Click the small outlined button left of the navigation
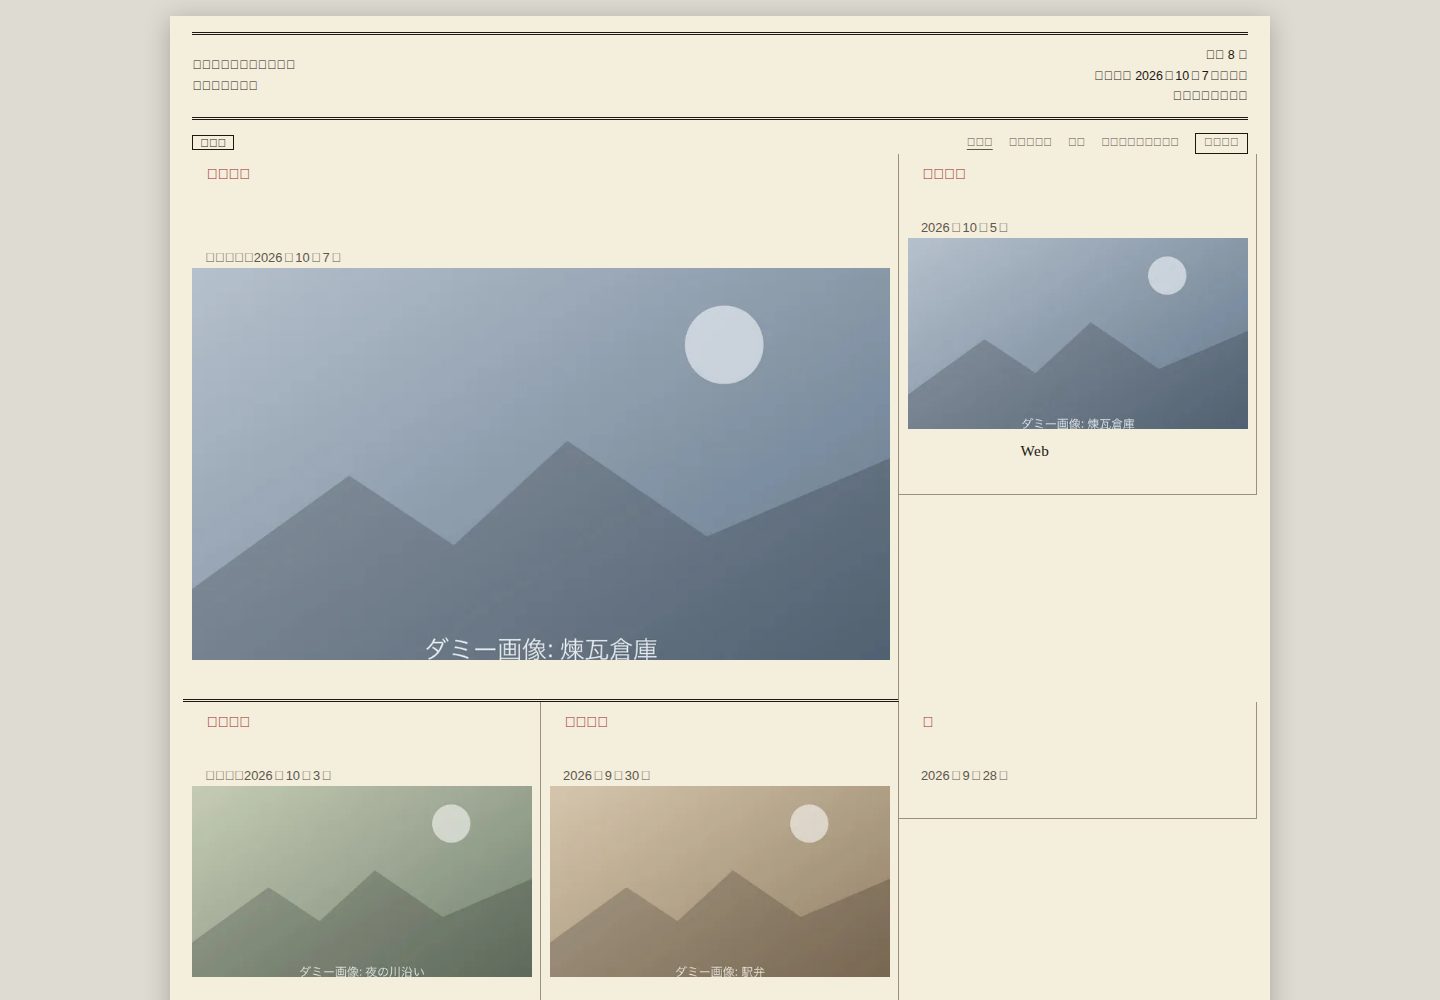The width and height of the screenshot is (1440, 1000). point(213,143)
